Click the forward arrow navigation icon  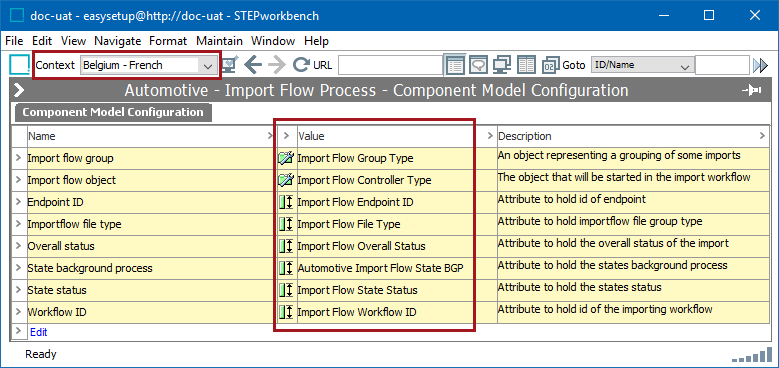277,65
